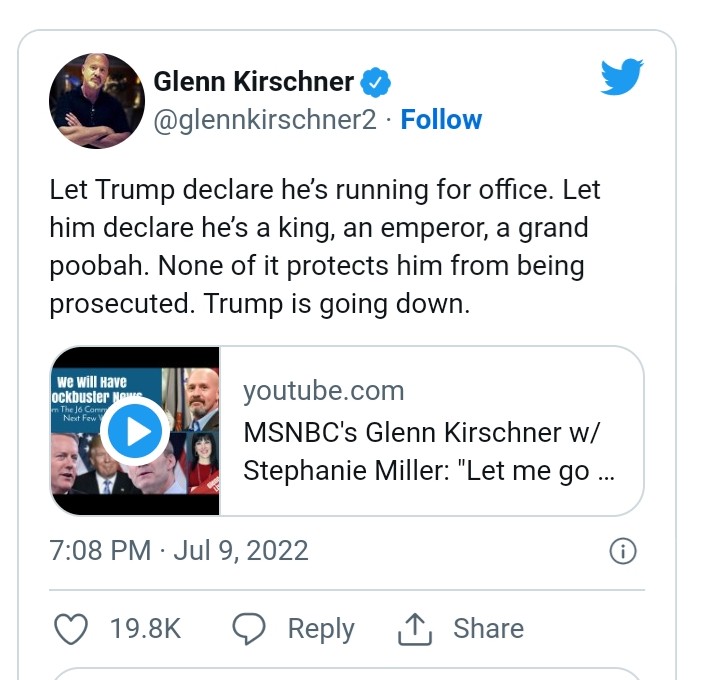The image size is (706, 680).
Task: Click the Glenn Kirschner display name
Action: pos(253,81)
